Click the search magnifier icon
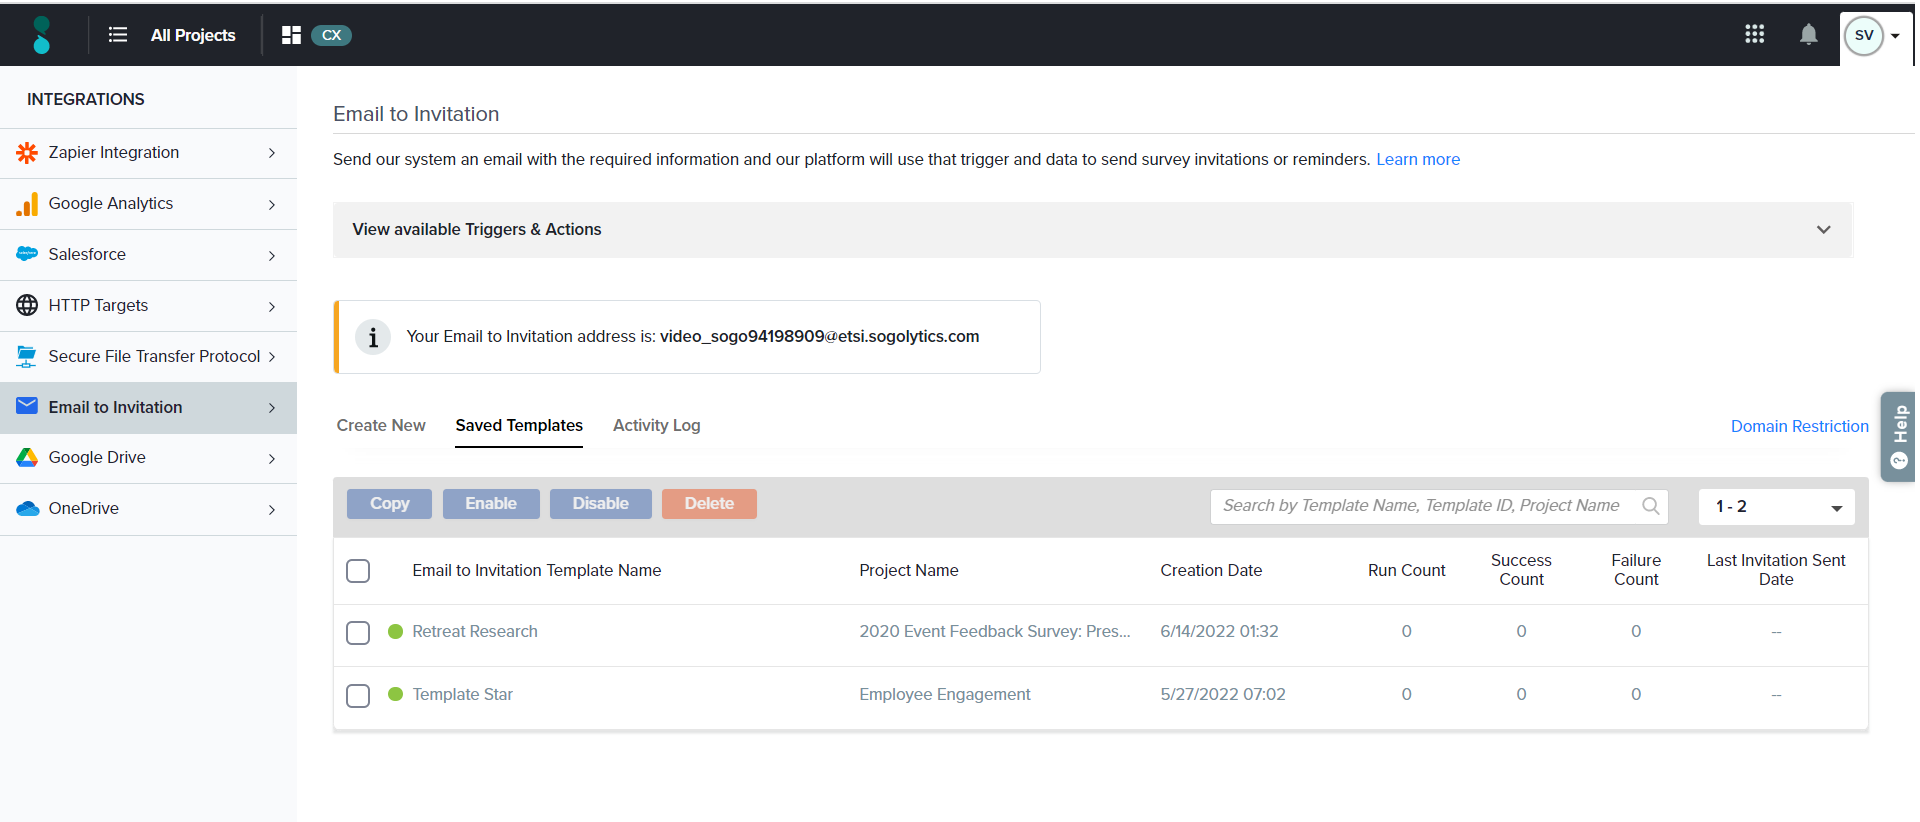This screenshot has height=822, width=1920. point(1650,506)
